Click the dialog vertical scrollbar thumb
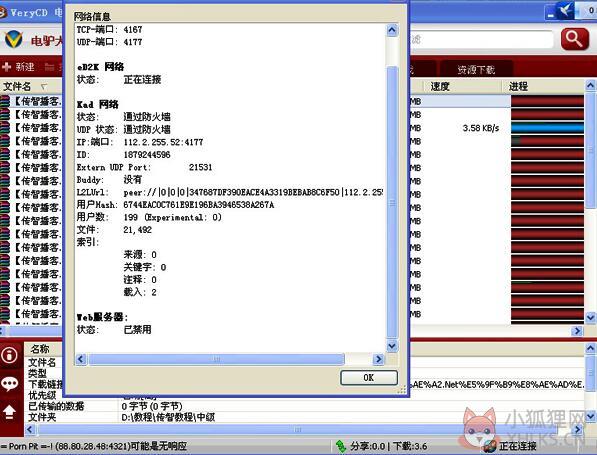Screen dimensions: 597x455 (x=392, y=202)
